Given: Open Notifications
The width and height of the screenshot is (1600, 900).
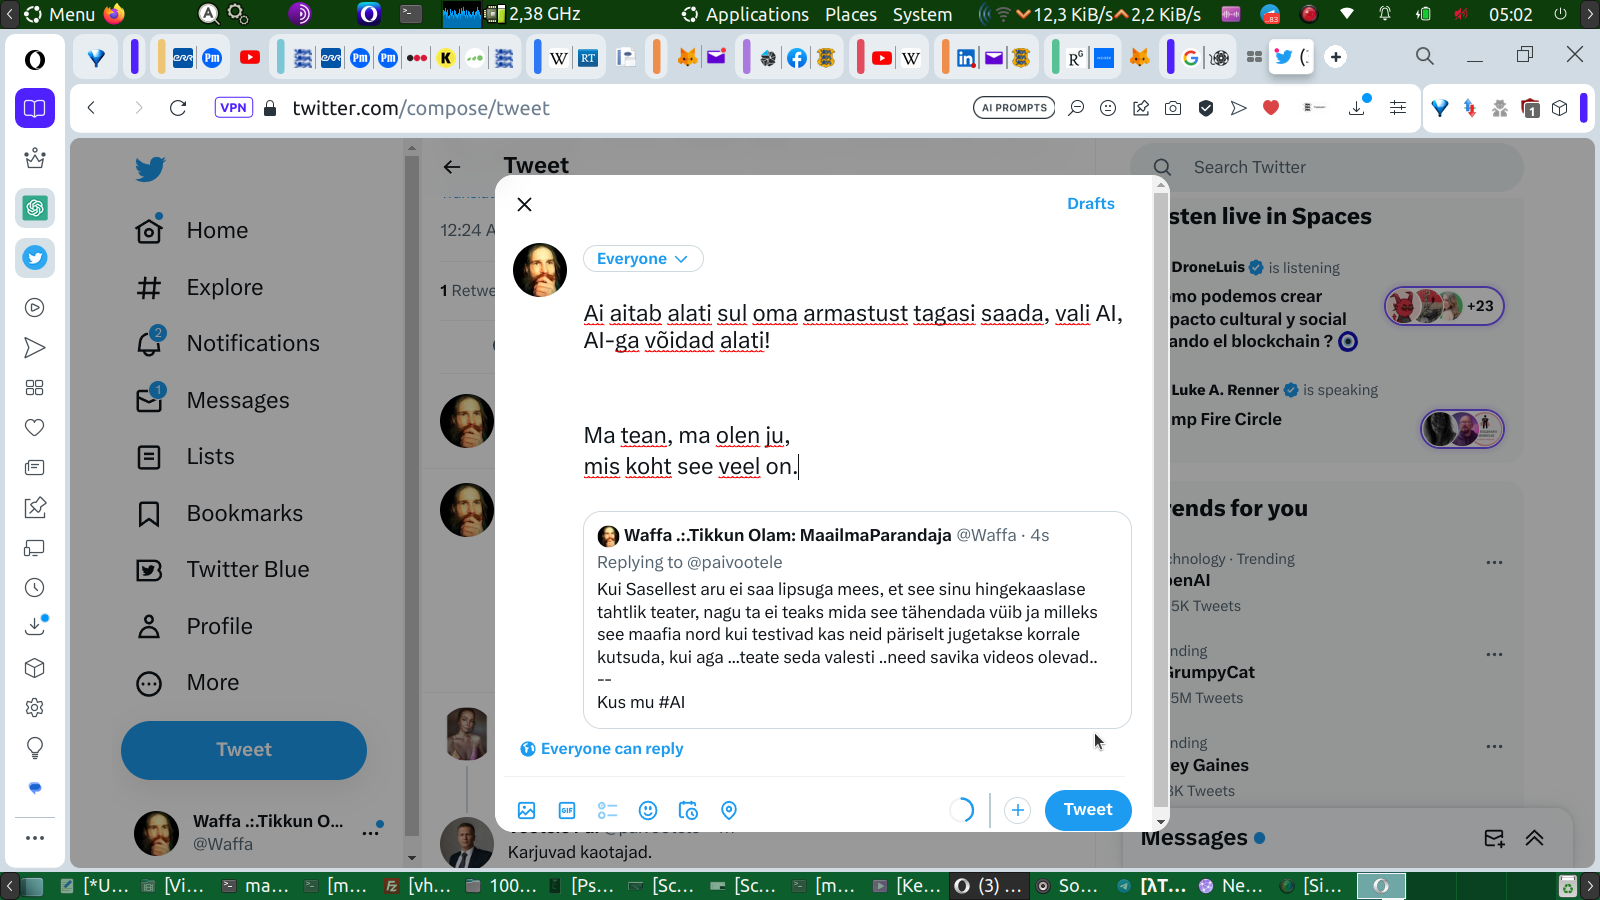Looking at the screenshot, I should [228, 344].
